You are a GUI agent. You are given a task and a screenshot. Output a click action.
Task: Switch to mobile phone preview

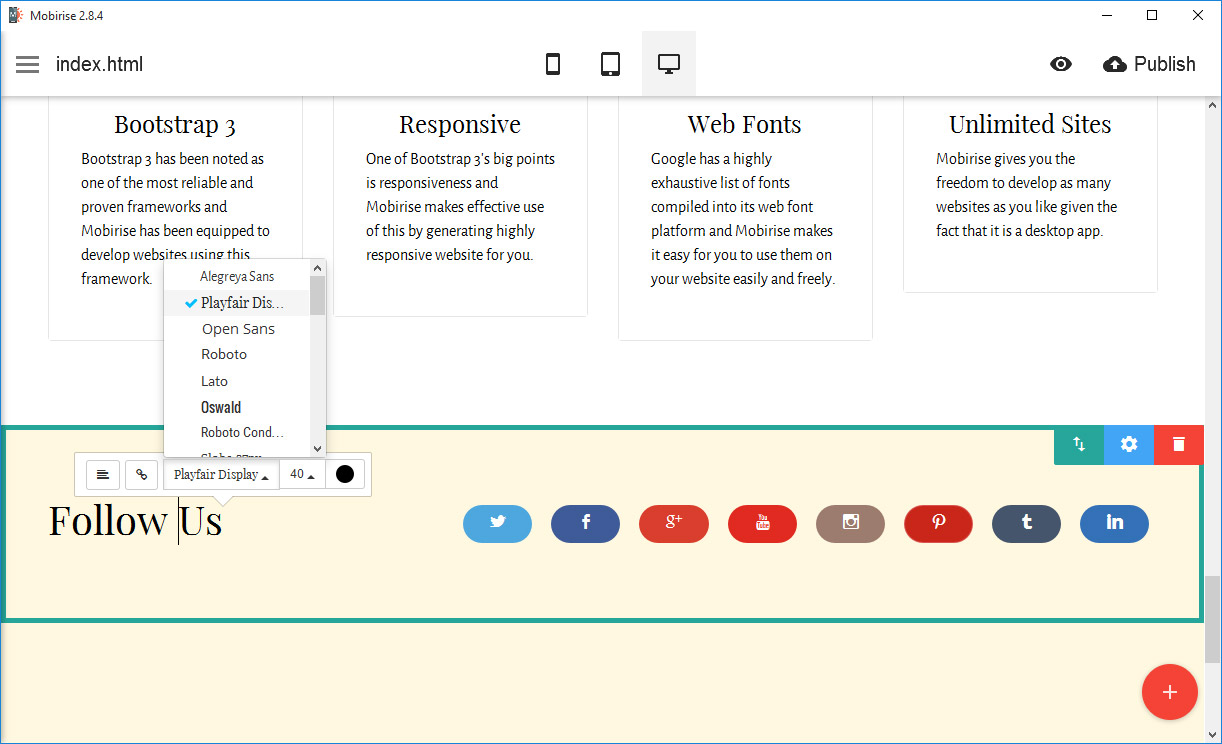click(552, 64)
